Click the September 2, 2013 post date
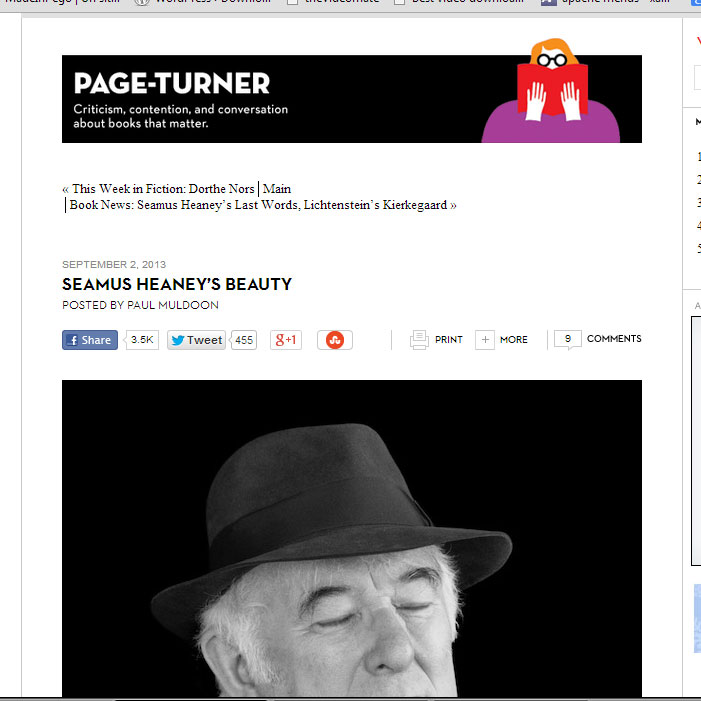Image resolution: width=701 pixels, height=701 pixels. (x=114, y=265)
